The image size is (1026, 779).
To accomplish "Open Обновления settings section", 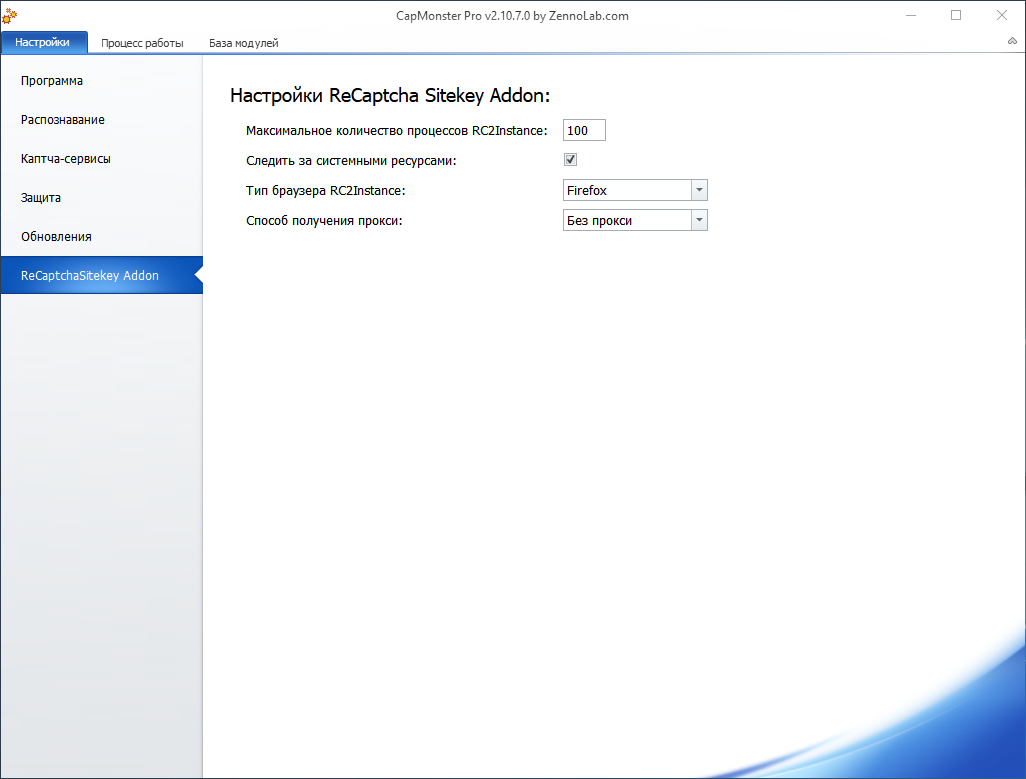I will 101,237.
